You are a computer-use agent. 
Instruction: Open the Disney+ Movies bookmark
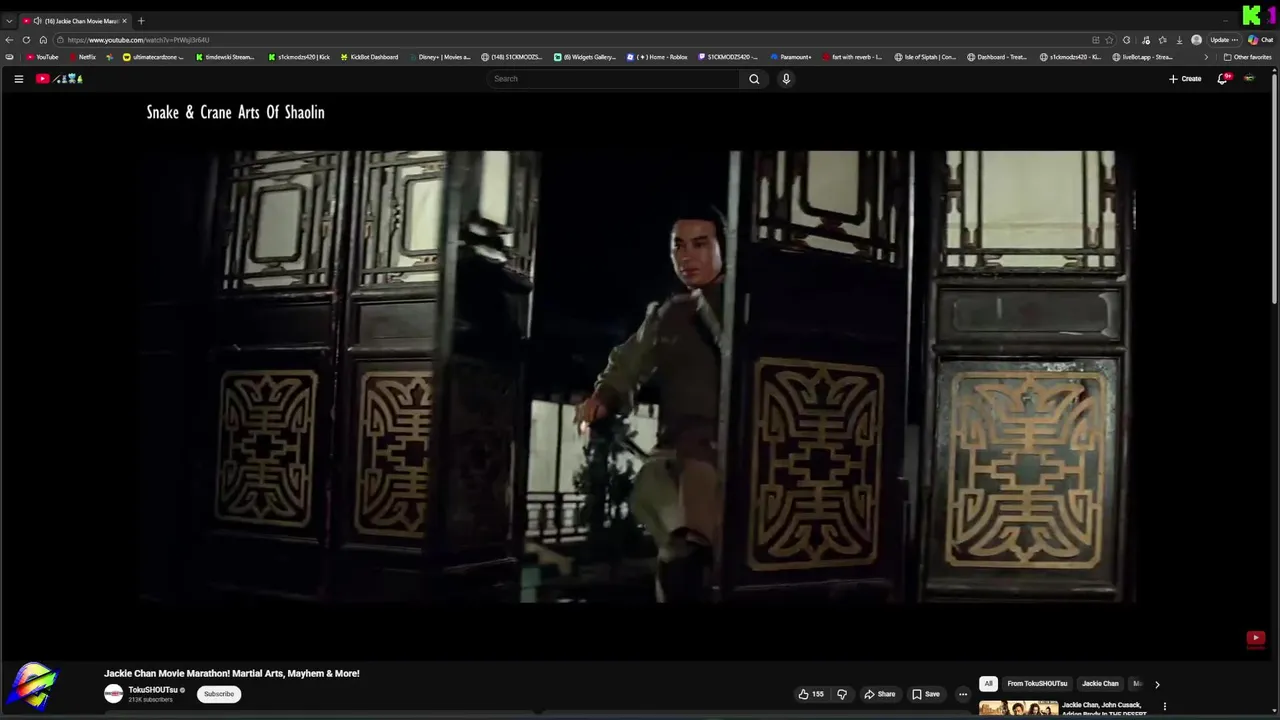(x=439, y=57)
